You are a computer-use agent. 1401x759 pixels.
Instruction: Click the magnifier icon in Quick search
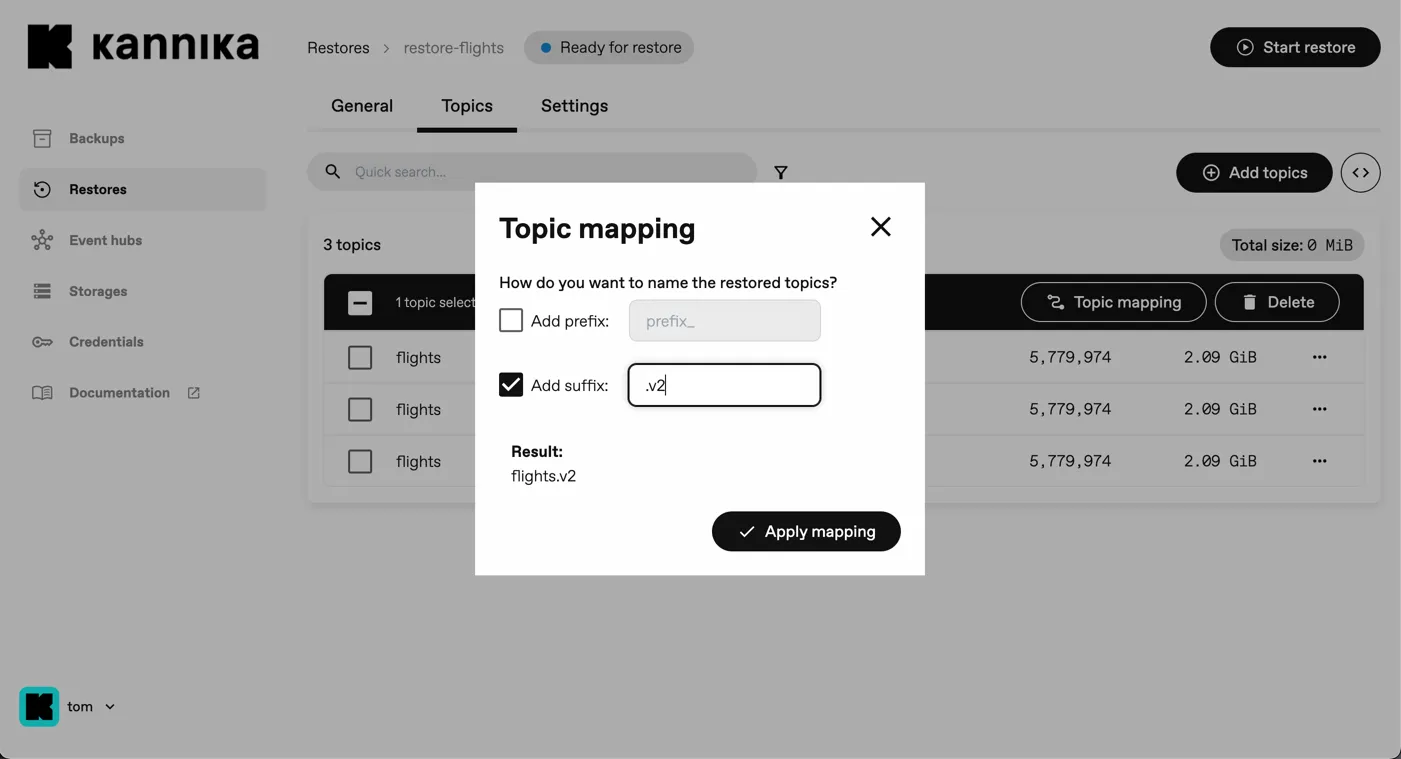[x=331, y=172]
